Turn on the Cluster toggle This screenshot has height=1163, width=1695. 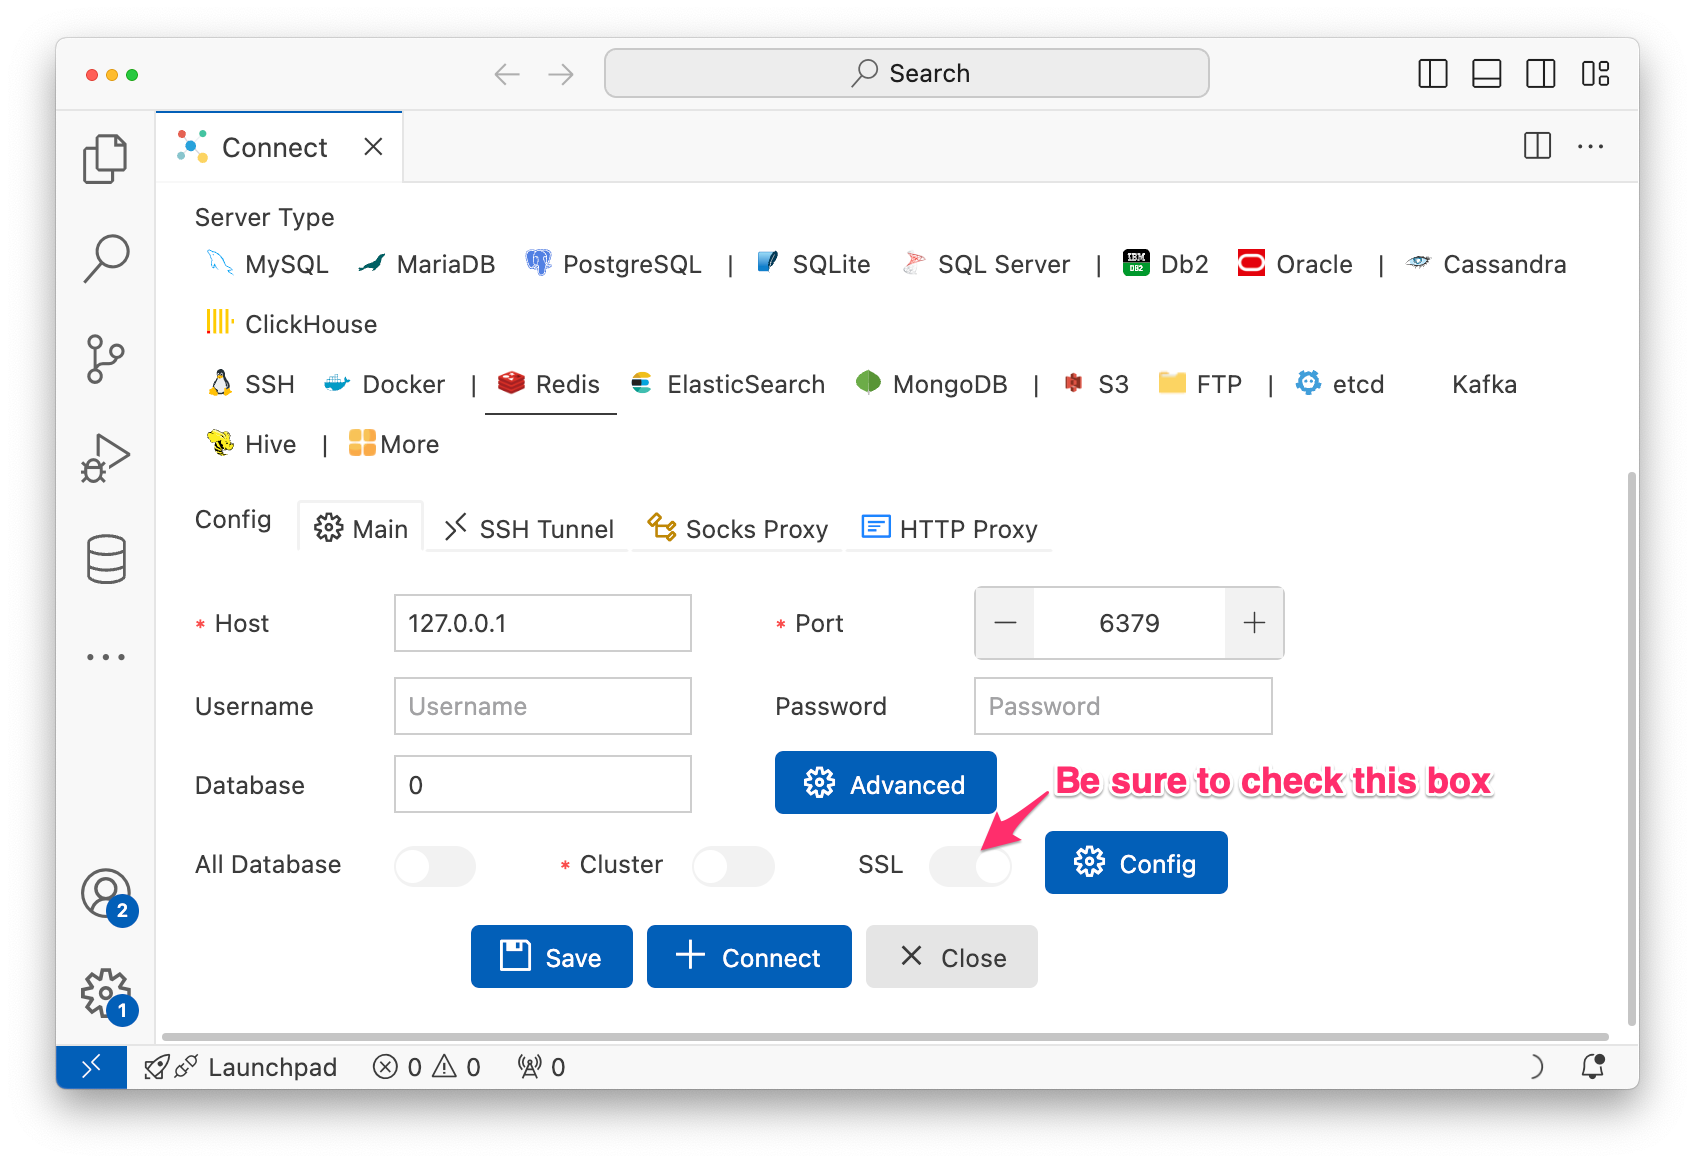pyautogui.click(x=733, y=866)
